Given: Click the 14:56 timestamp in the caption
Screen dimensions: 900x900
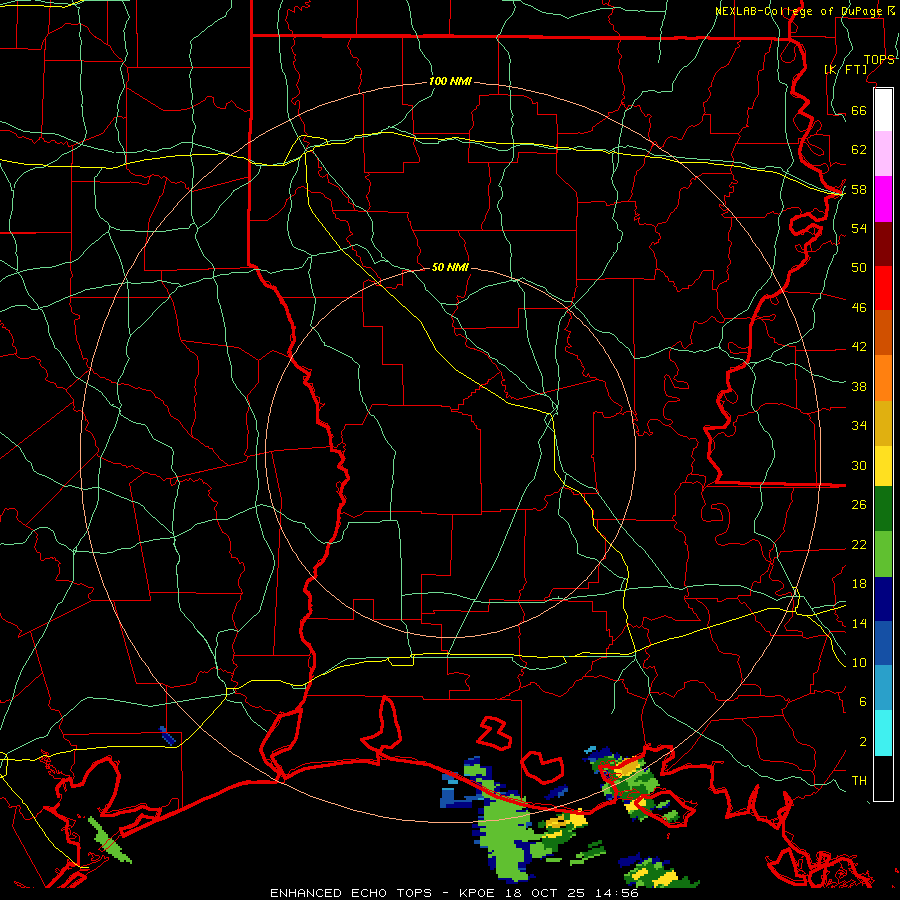Looking at the screenshot, I should pos(617,893).
